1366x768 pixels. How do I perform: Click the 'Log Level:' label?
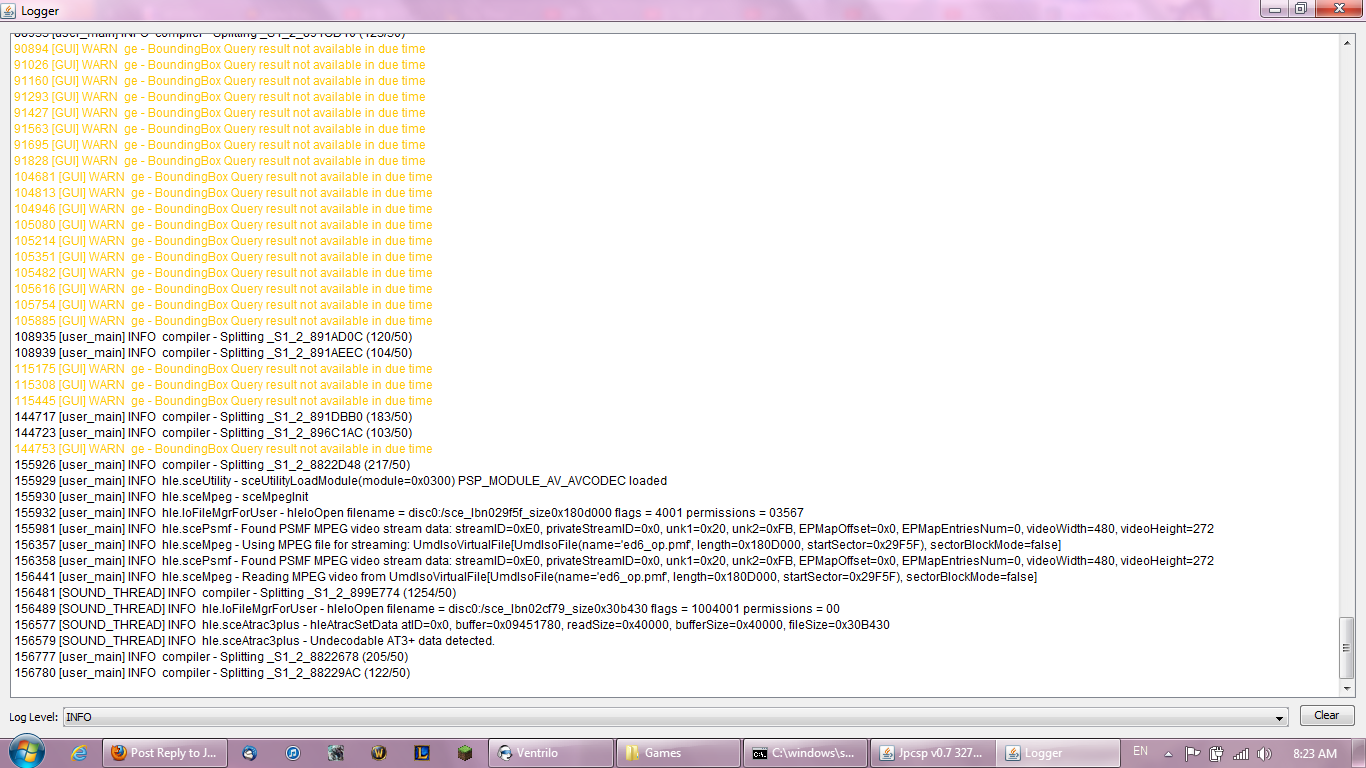point(34,717)
